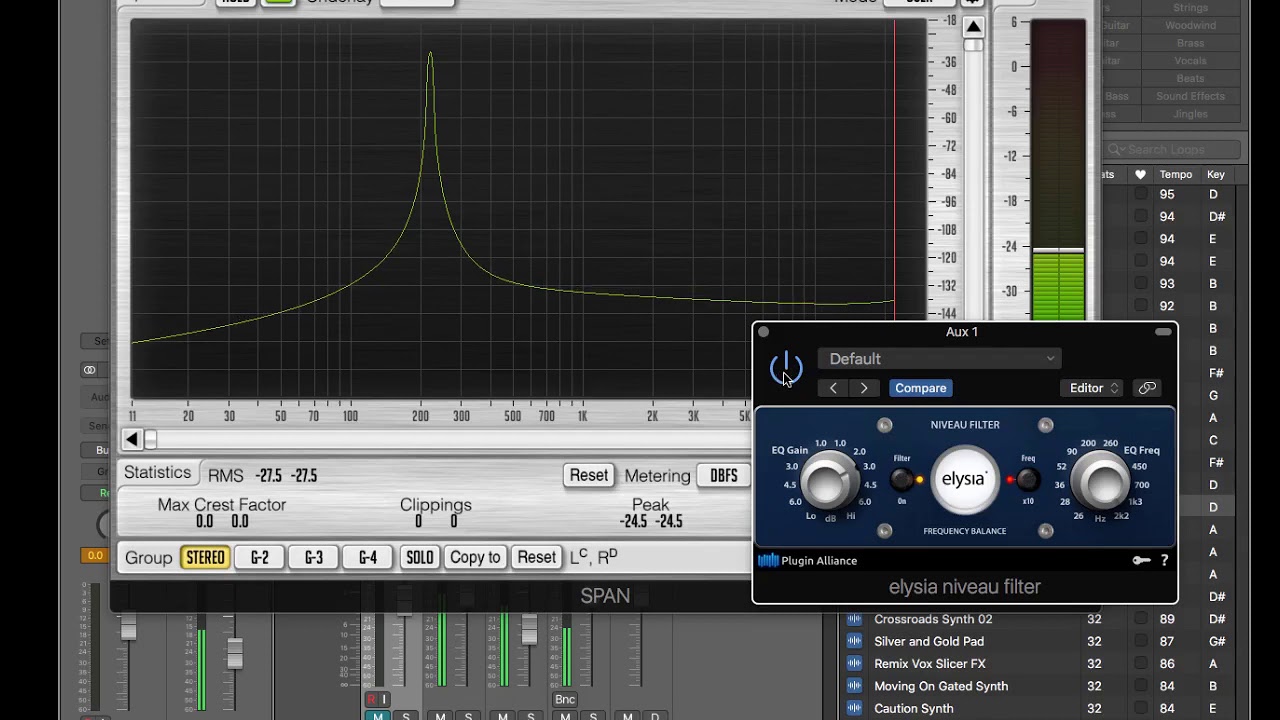Click the Plugin Alliance logo
This screenshot has height=720, width=1280.
(808, 561)
